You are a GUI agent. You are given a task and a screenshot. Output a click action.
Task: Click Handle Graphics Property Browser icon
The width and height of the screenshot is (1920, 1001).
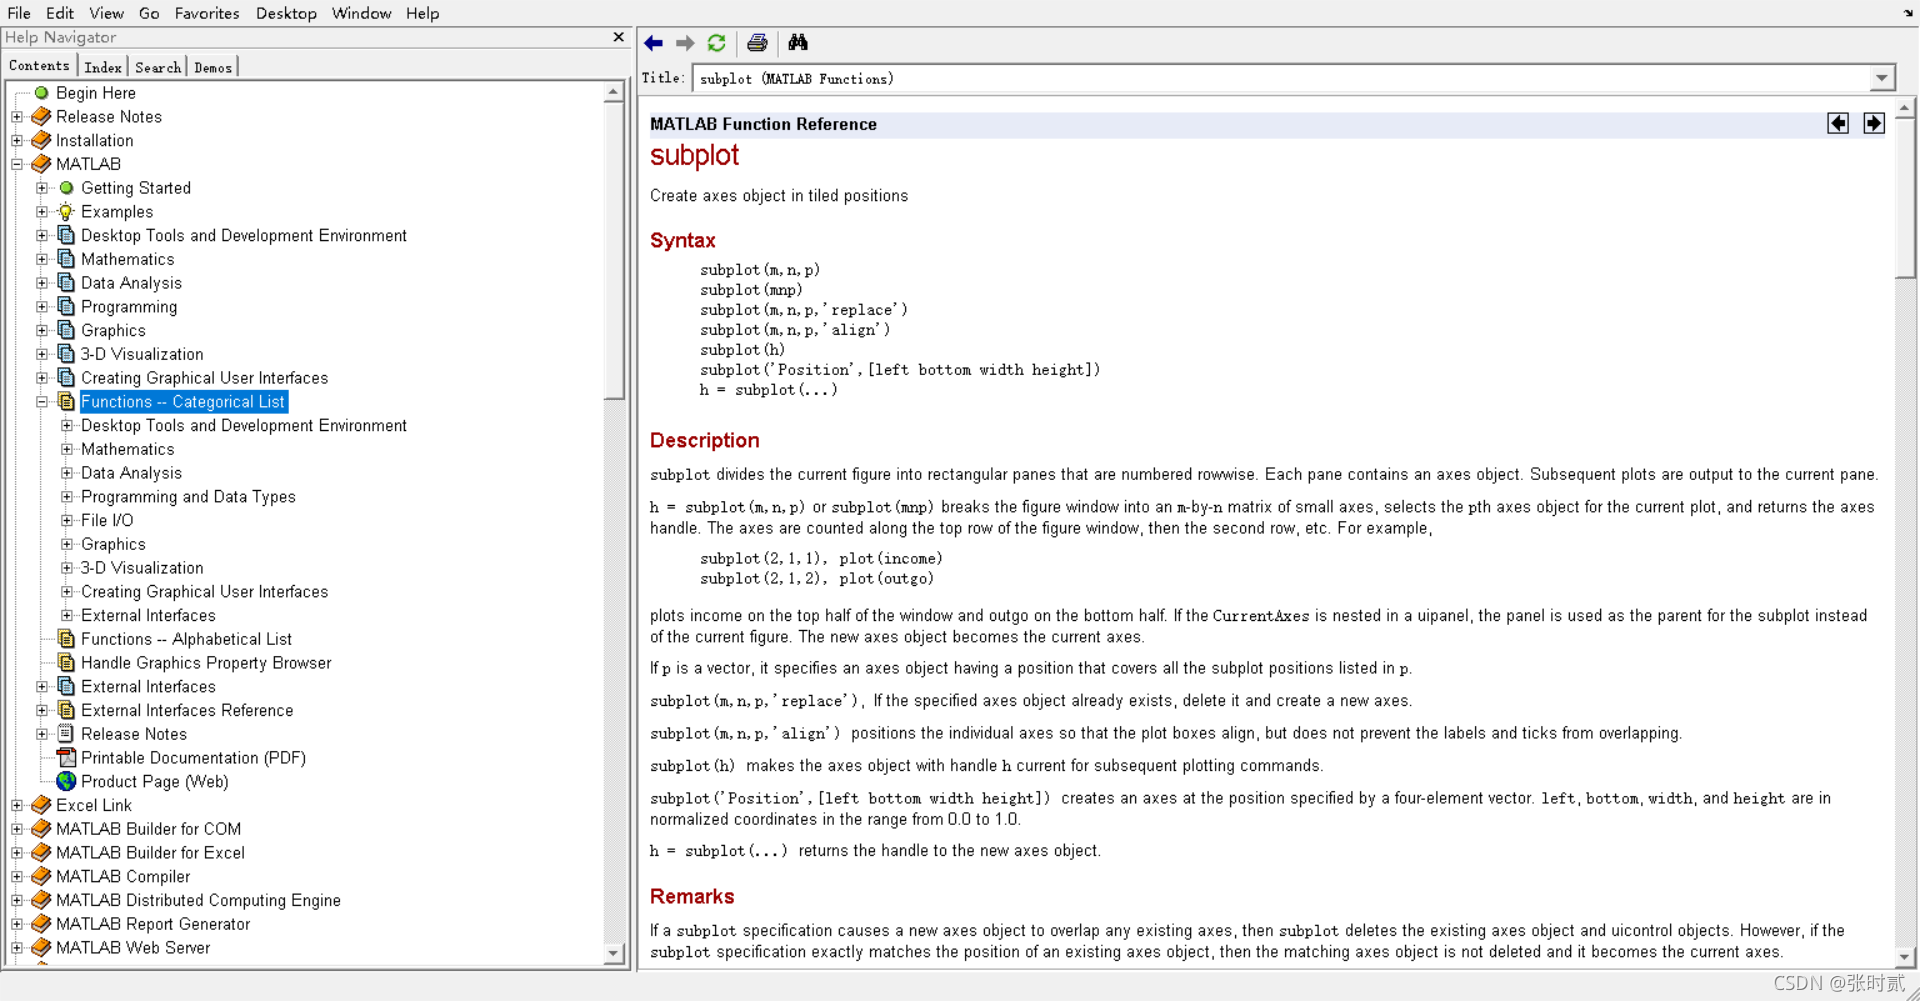pyautogui.click(x=66, y=662)
